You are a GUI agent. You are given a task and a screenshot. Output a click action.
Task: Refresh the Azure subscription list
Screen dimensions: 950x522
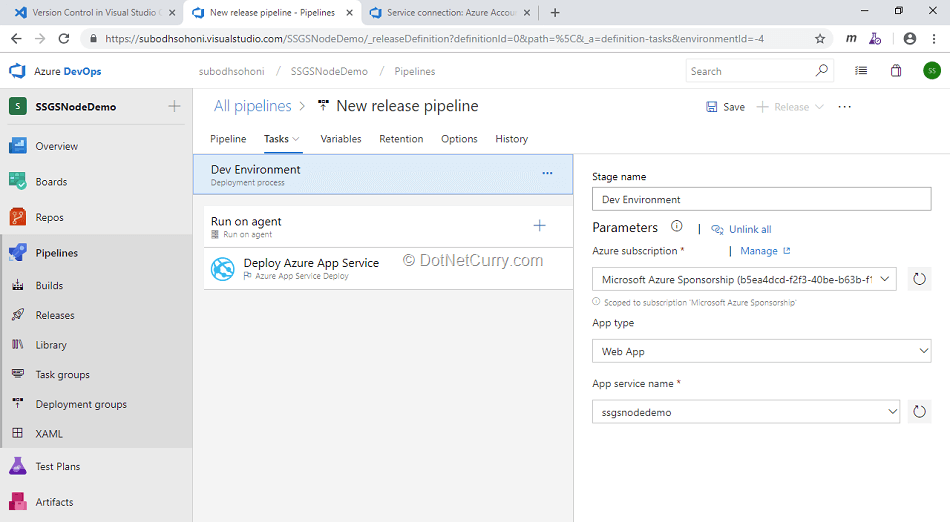coord(919,279)
